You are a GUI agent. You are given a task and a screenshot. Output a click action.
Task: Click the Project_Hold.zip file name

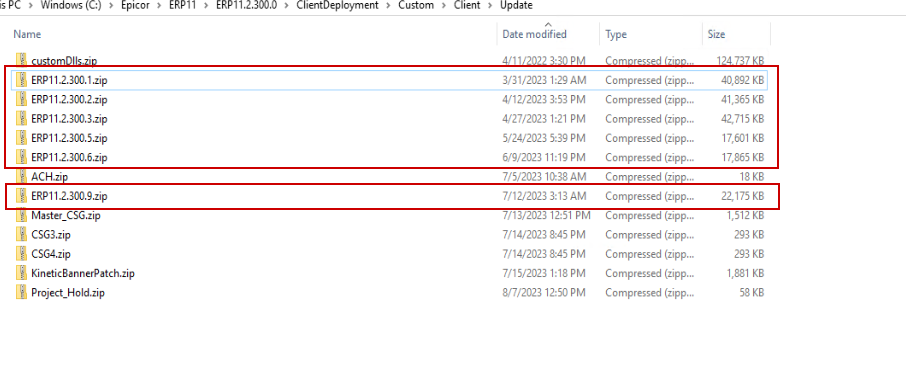(68, 292)
